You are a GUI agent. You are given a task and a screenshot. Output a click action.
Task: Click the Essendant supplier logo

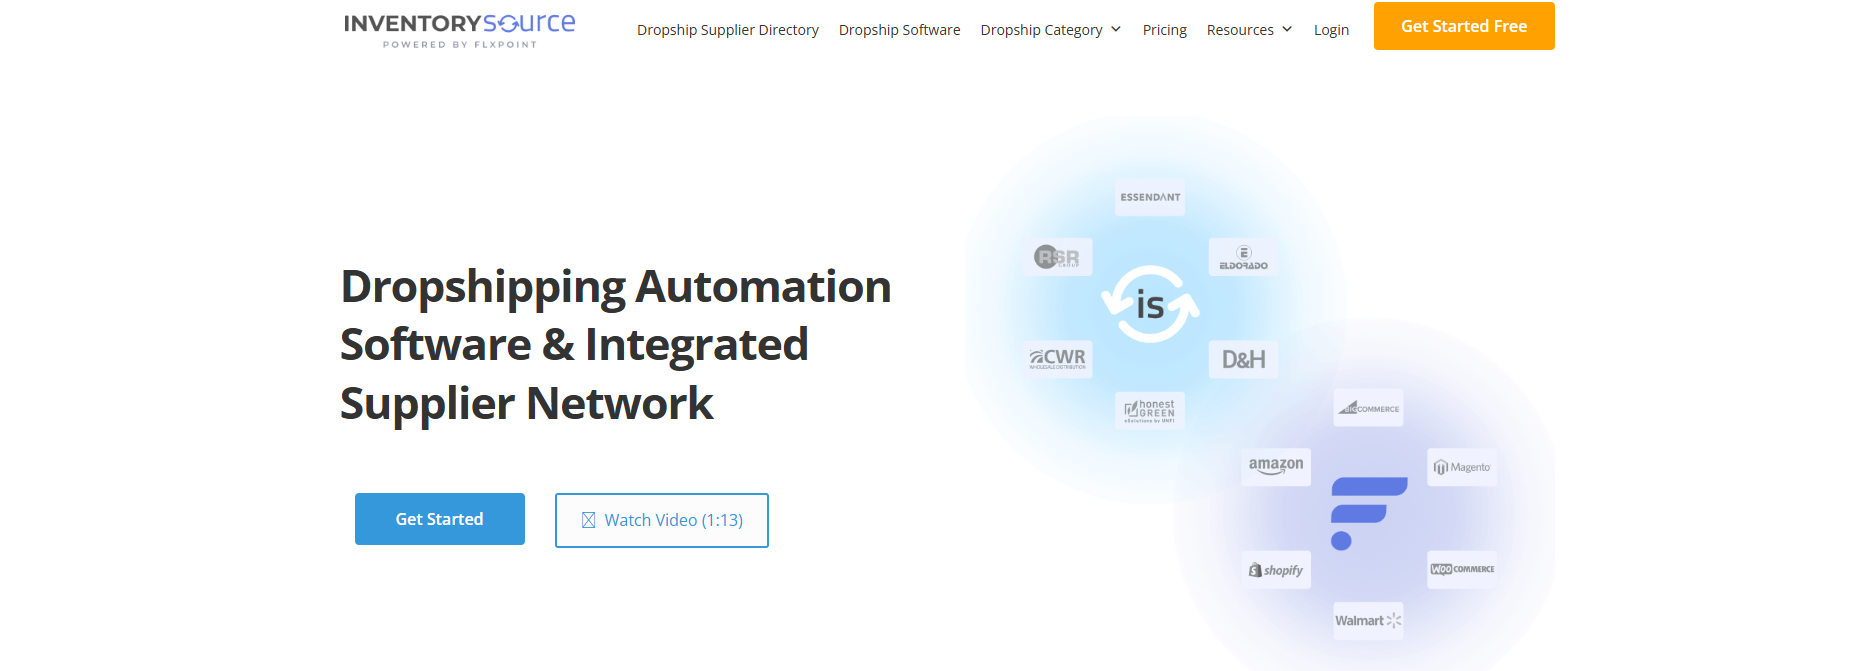(x=1150, y=198)
